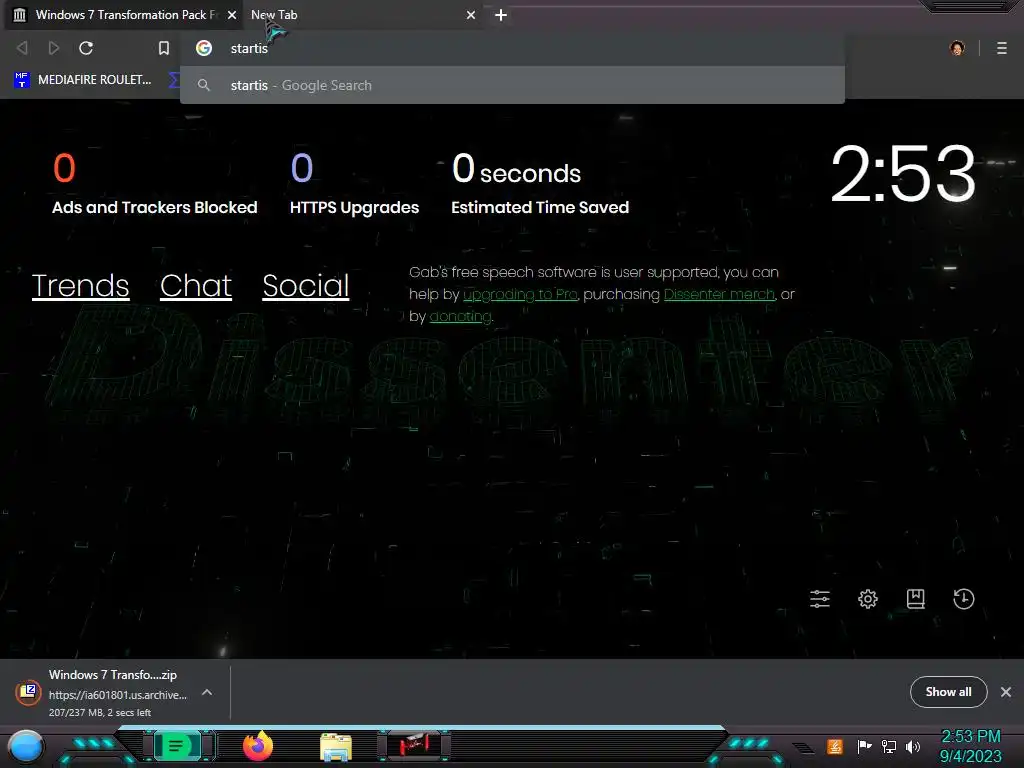Open the green chat app on taskbar
1024x768 pixels.
(x=176, y=746)
